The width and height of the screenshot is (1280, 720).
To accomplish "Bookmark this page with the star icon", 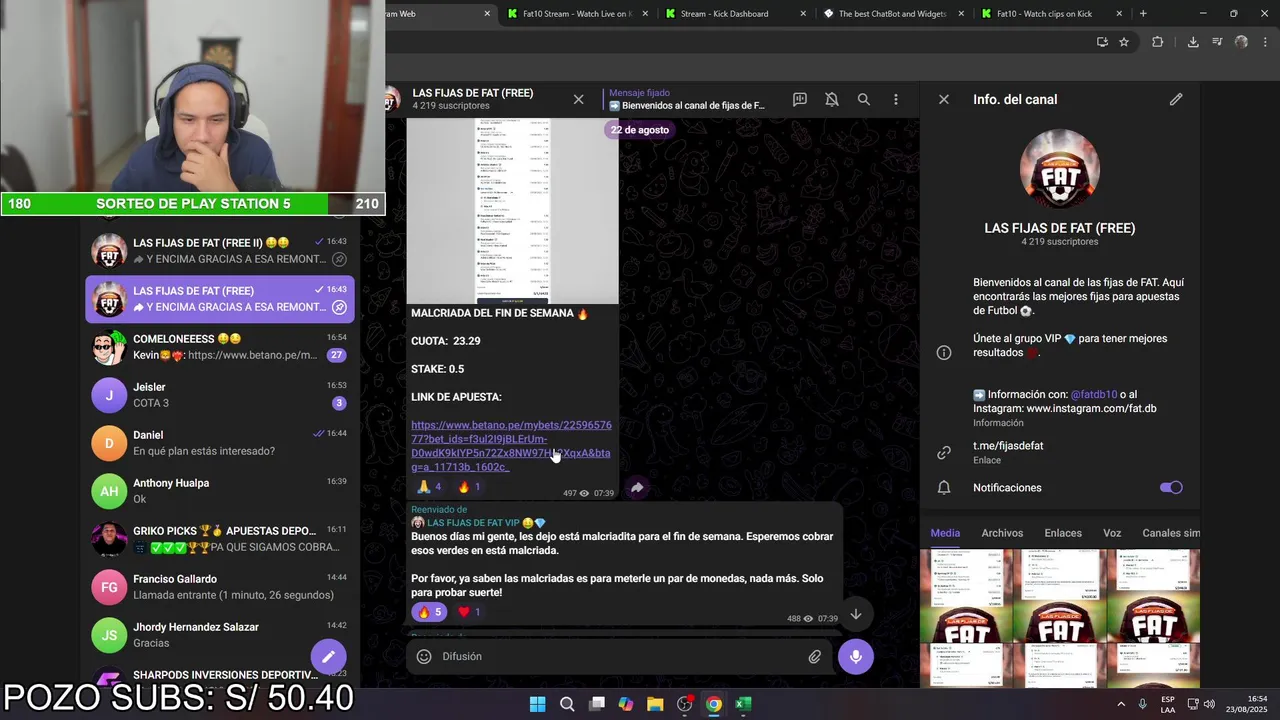I will [1124, 42].
